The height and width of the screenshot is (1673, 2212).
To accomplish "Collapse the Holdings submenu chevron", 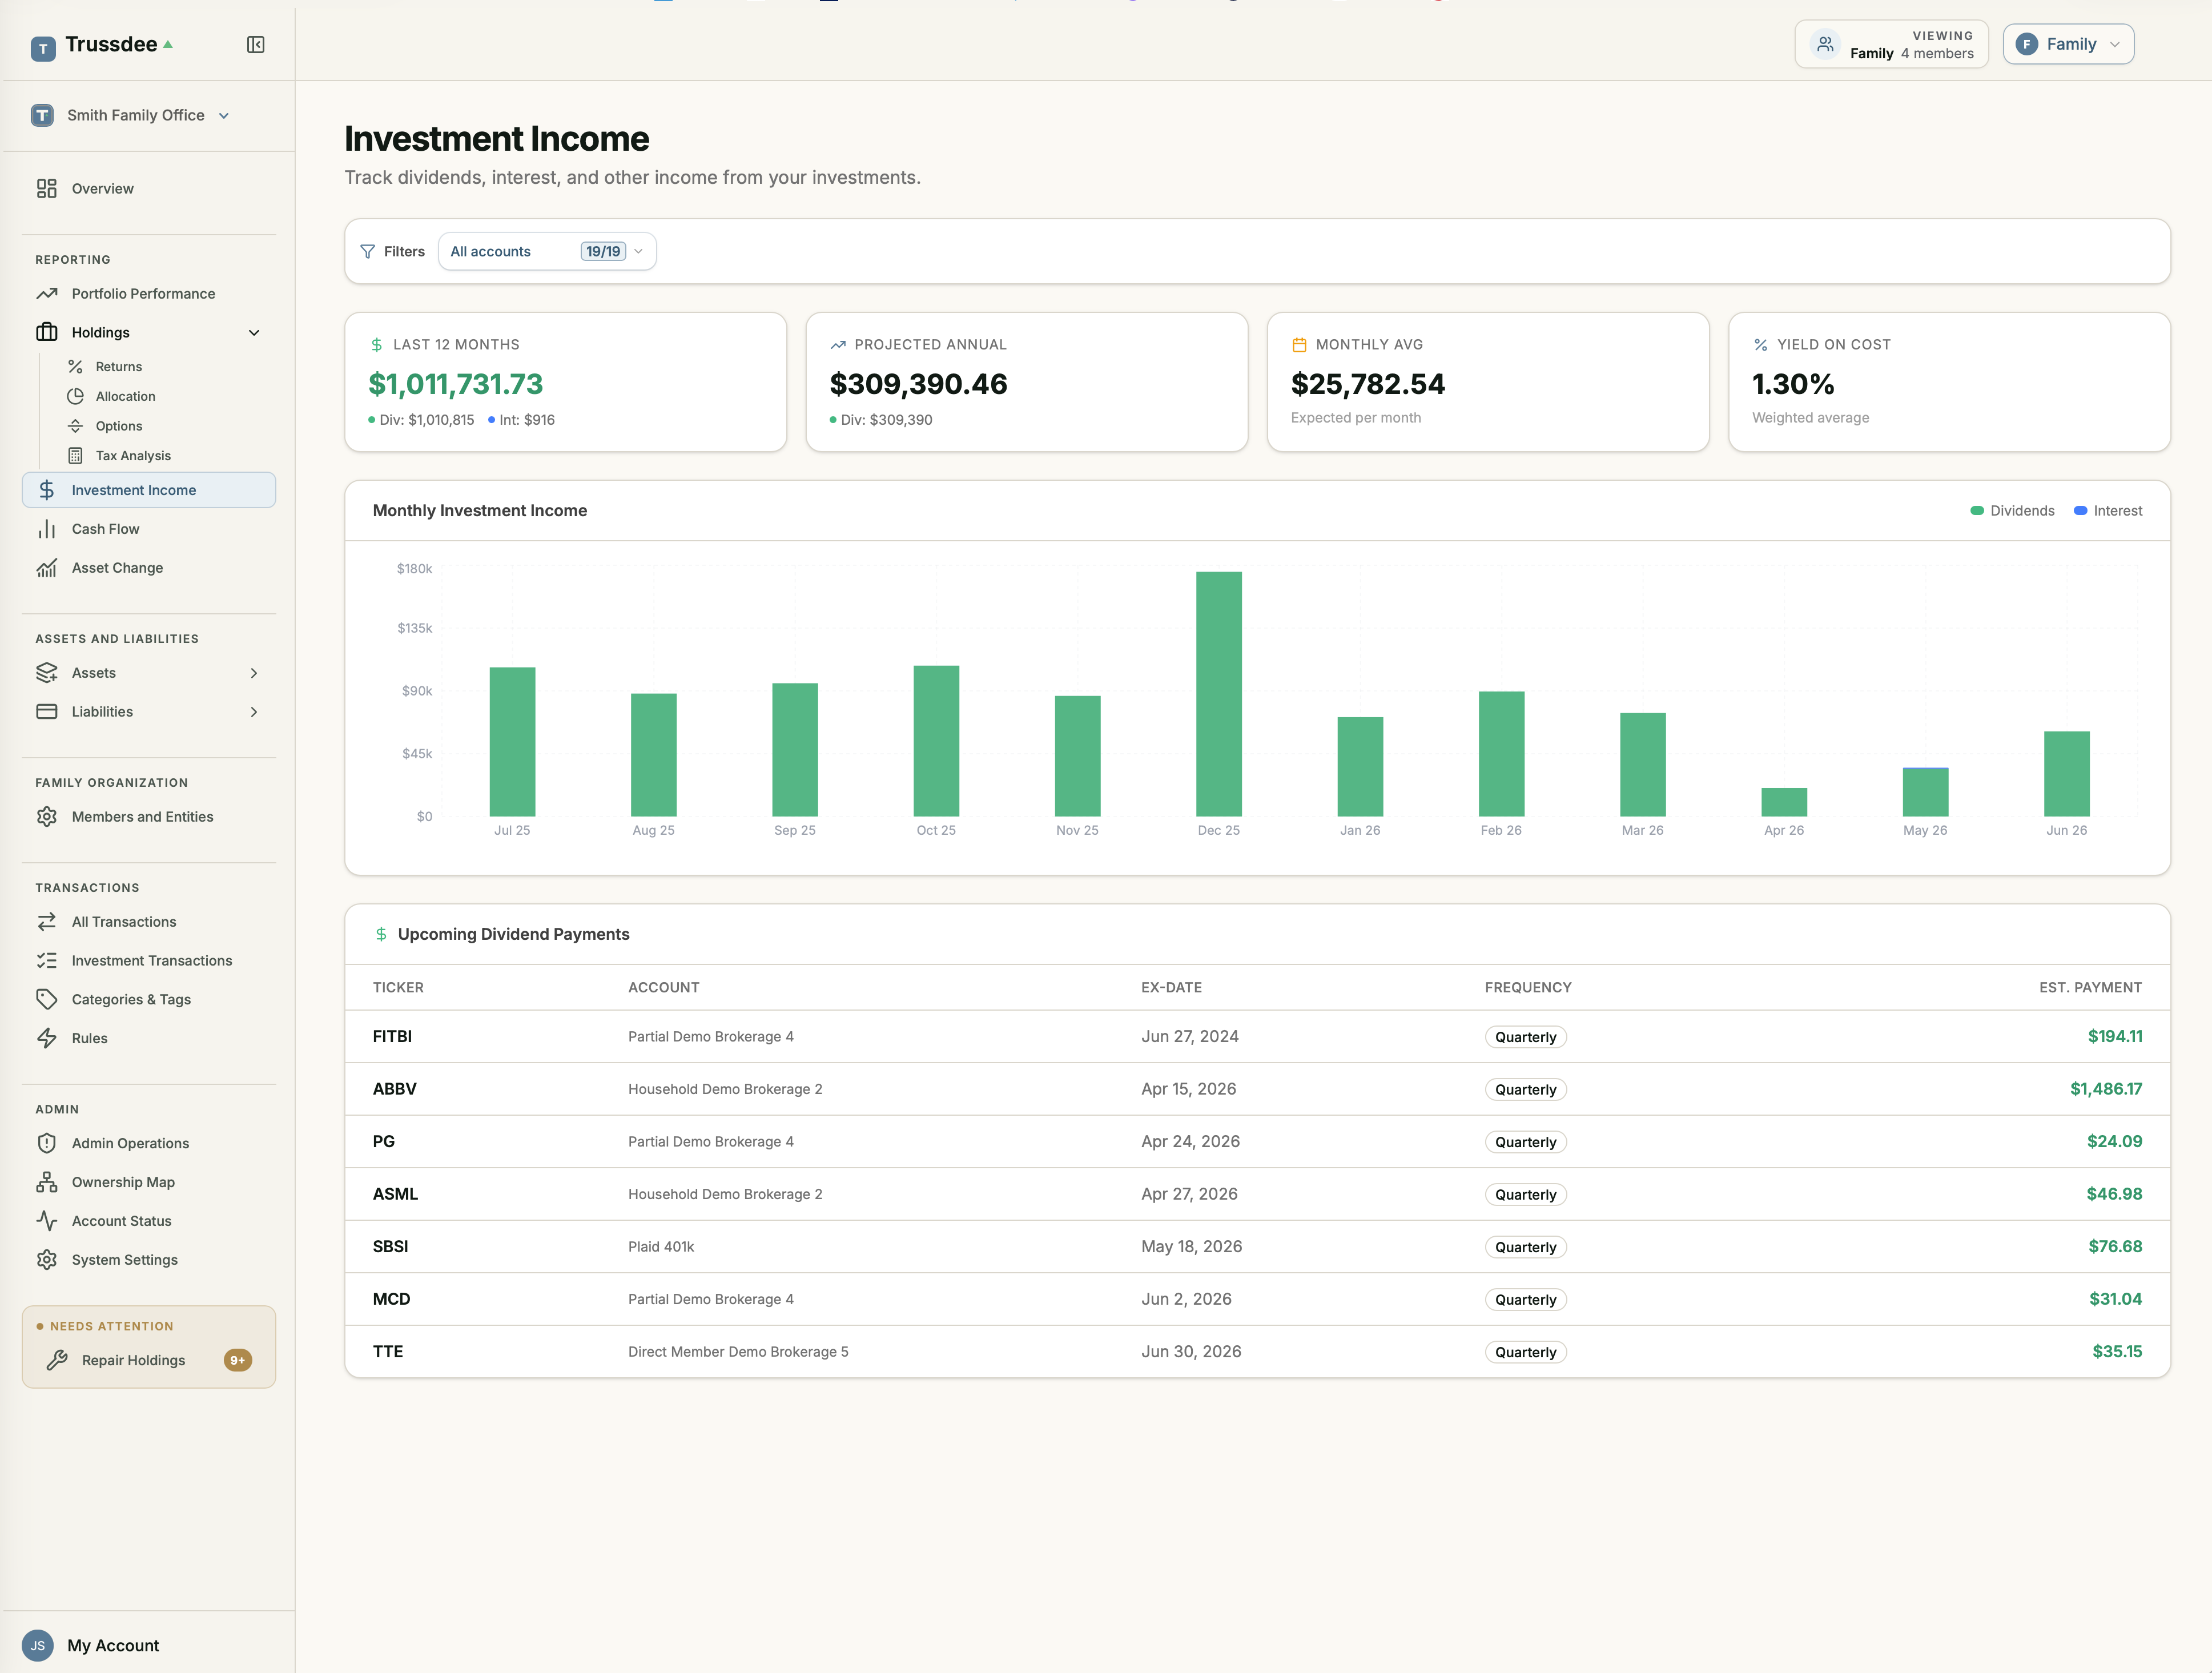I will pos(254,333).
